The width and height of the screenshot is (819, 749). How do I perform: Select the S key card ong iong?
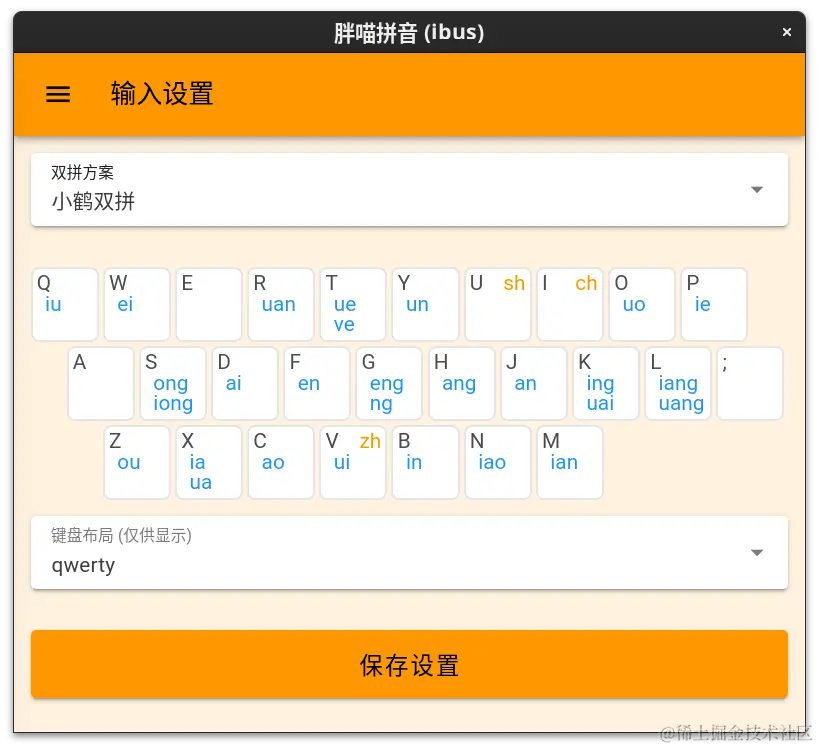pyautogui.click(x=173, y=383)
